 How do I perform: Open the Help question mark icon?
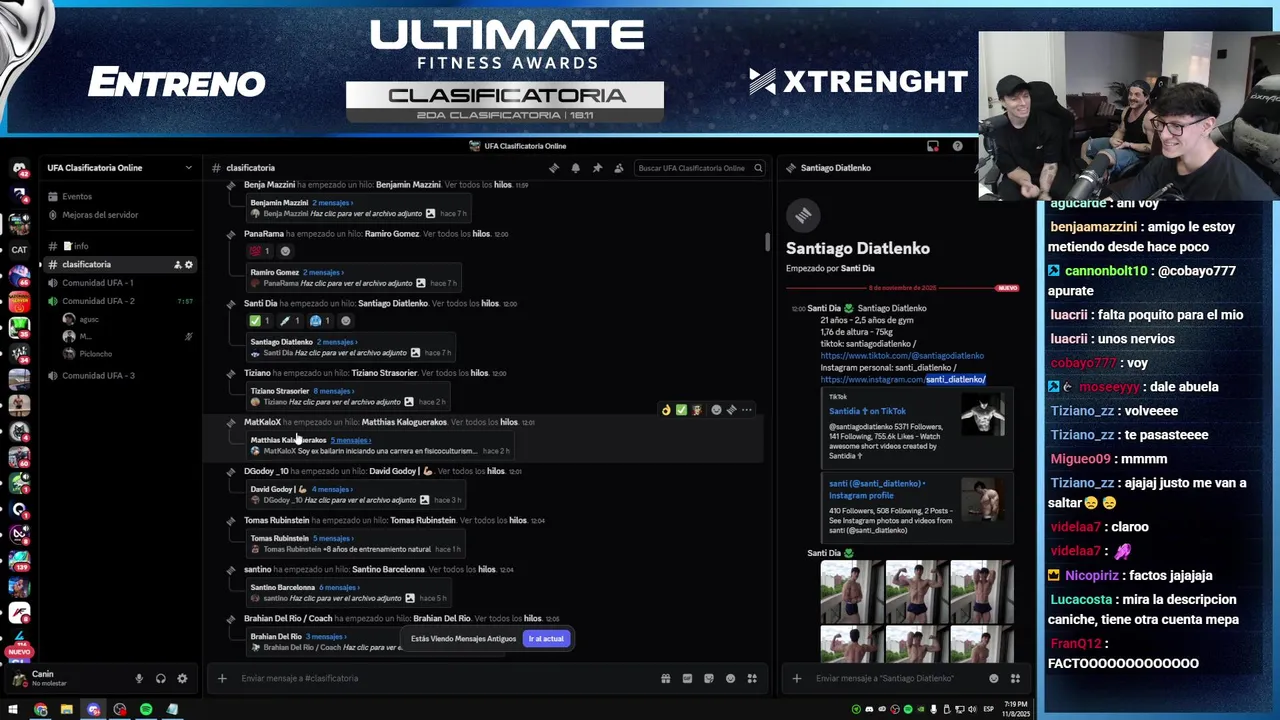[x=957, y=146]
